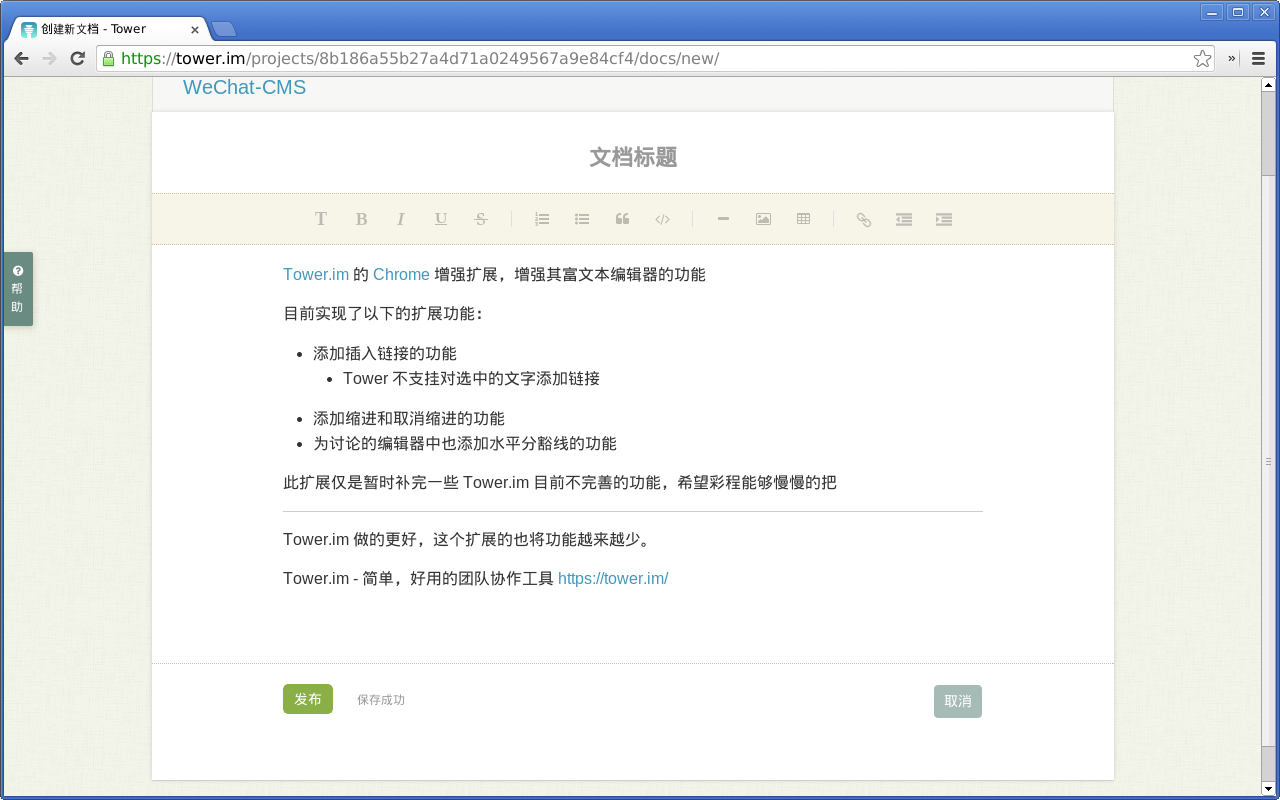Open a new browser tab
Image resolution: width=1280 pixels, height=800 pixels.
click(x=224, y=29)
